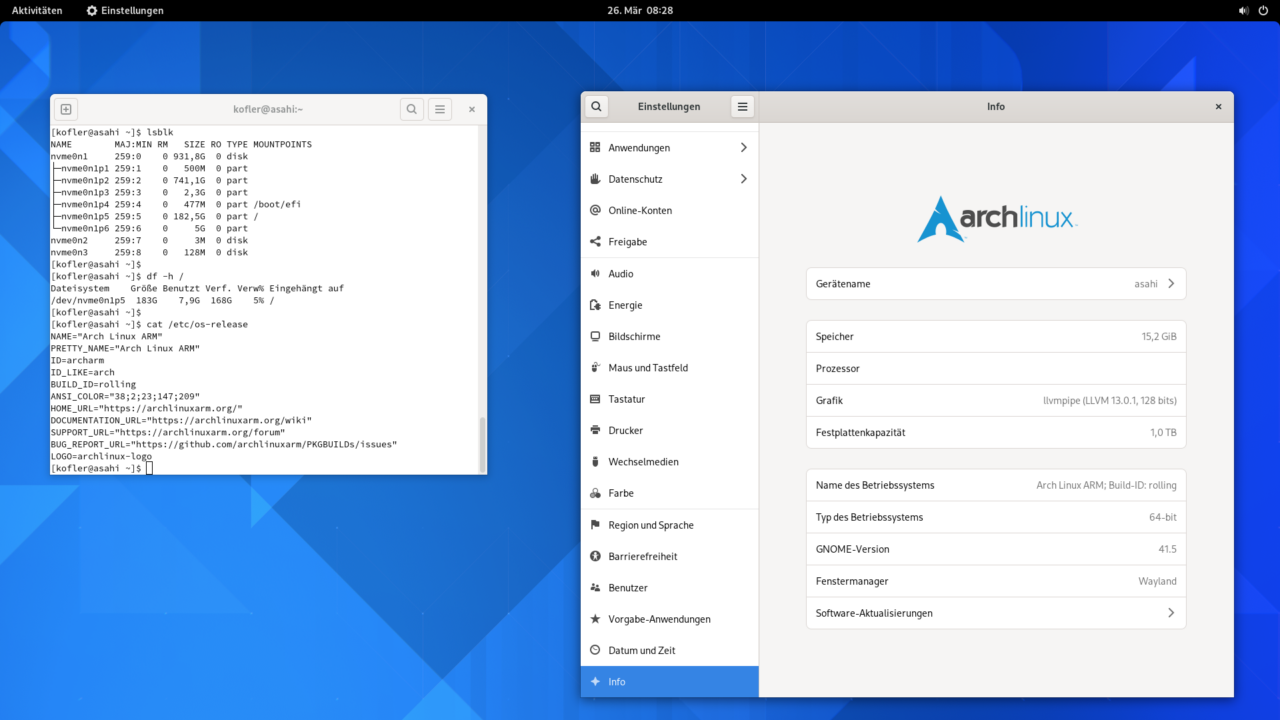Open the clock and calendar in top bar
The image size is (1280, 720).
(x=640, y=10)
